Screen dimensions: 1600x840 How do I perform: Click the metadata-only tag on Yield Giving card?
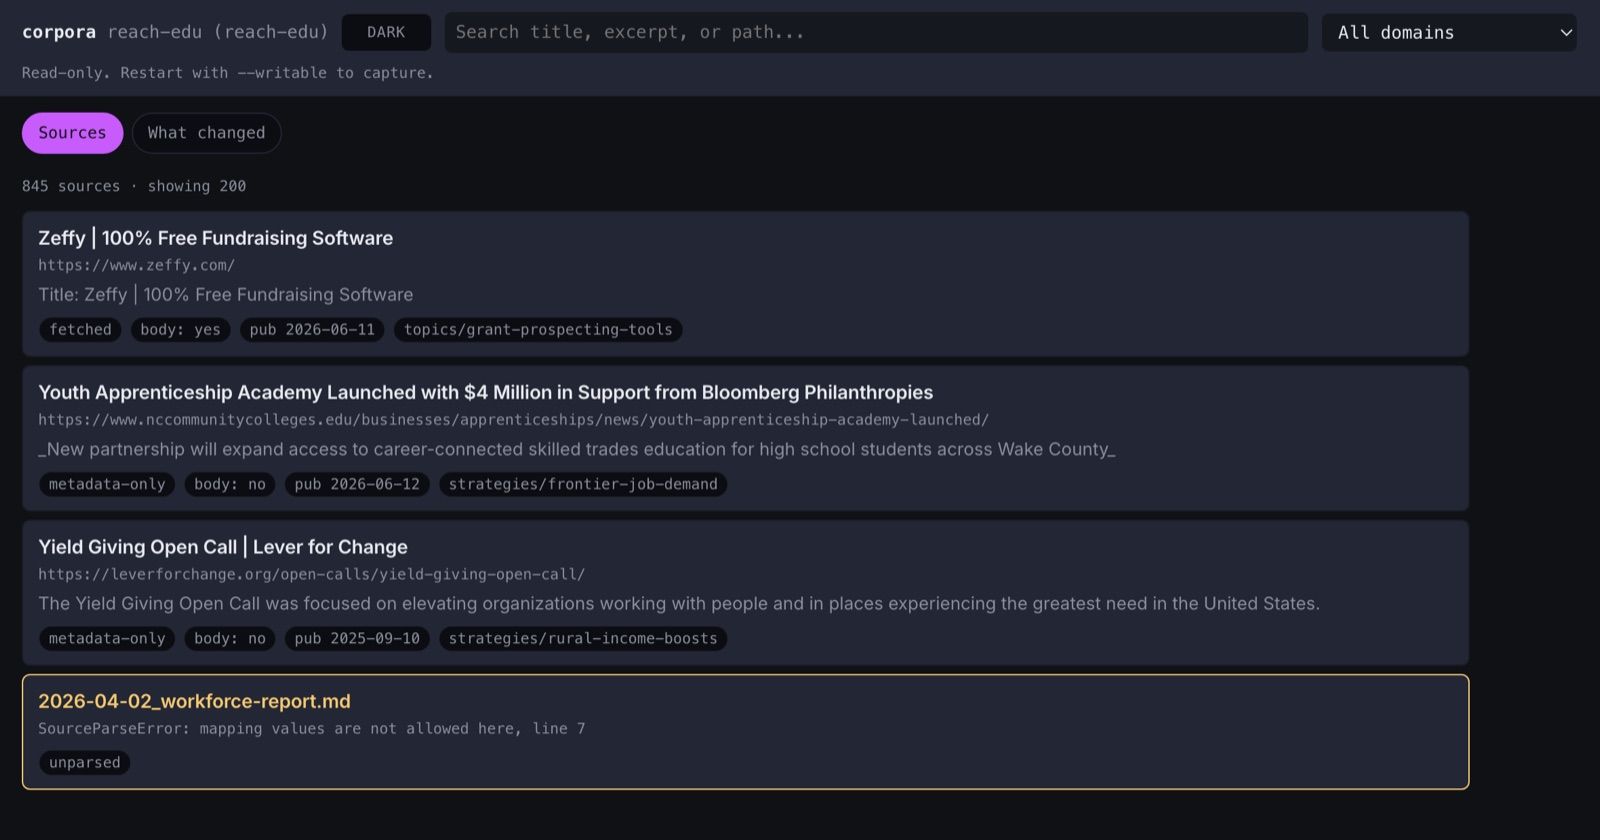[x=107, y=639]
